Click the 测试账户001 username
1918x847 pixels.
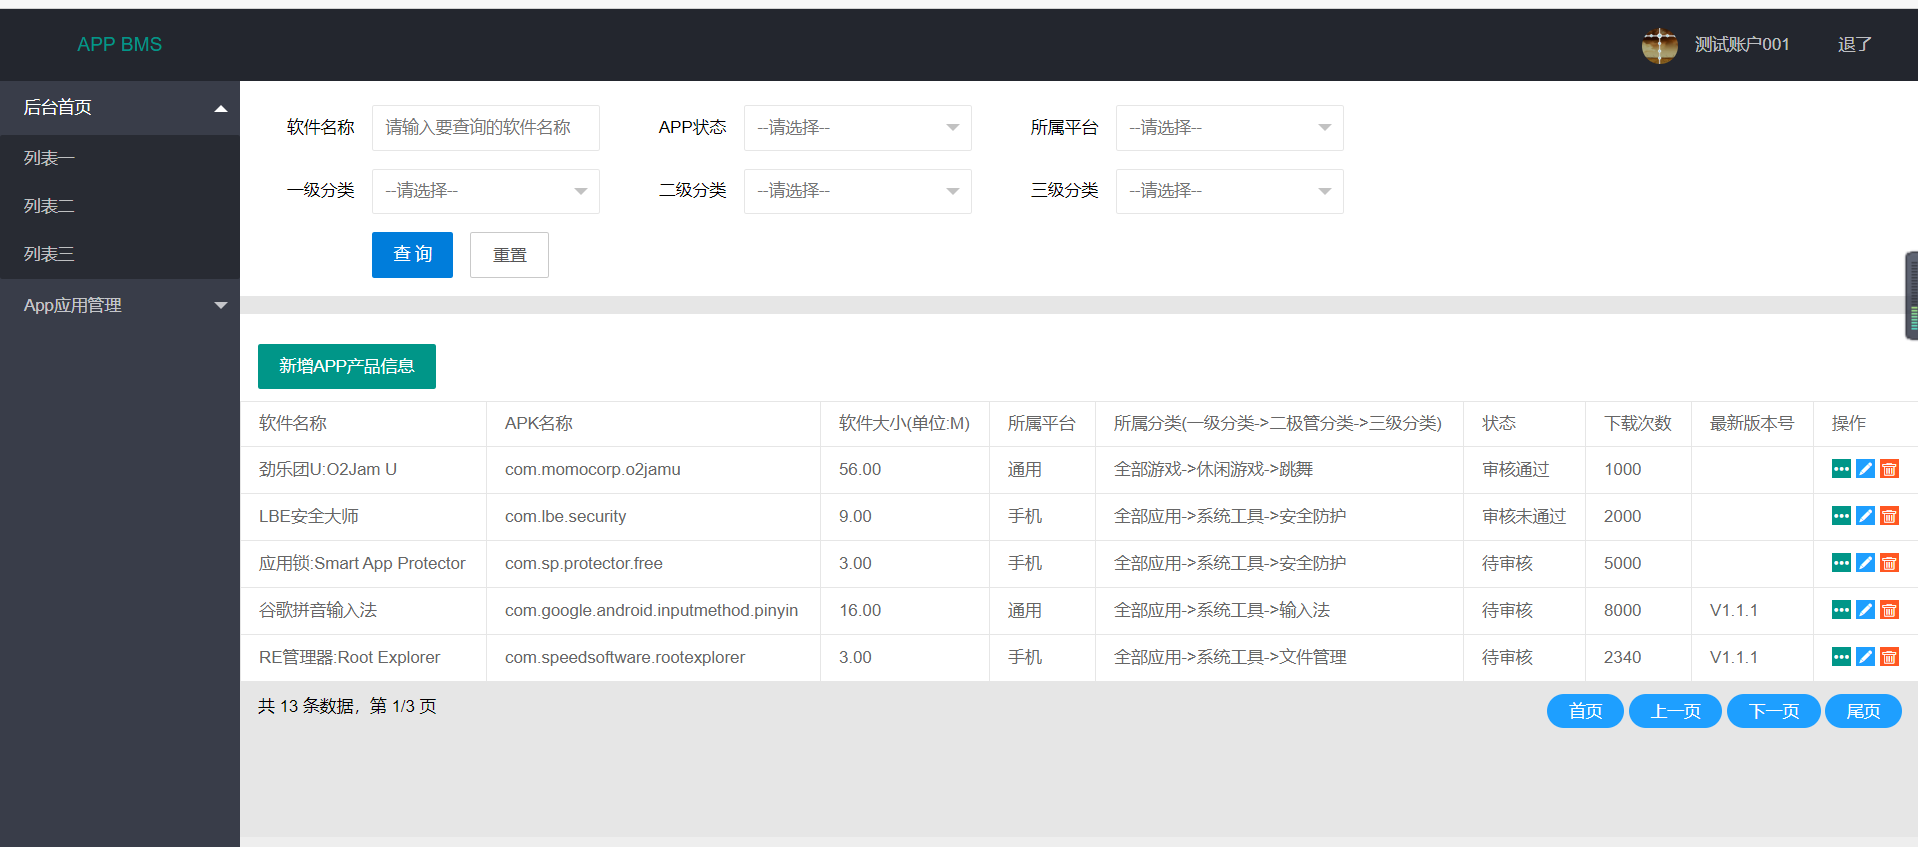1742,45
